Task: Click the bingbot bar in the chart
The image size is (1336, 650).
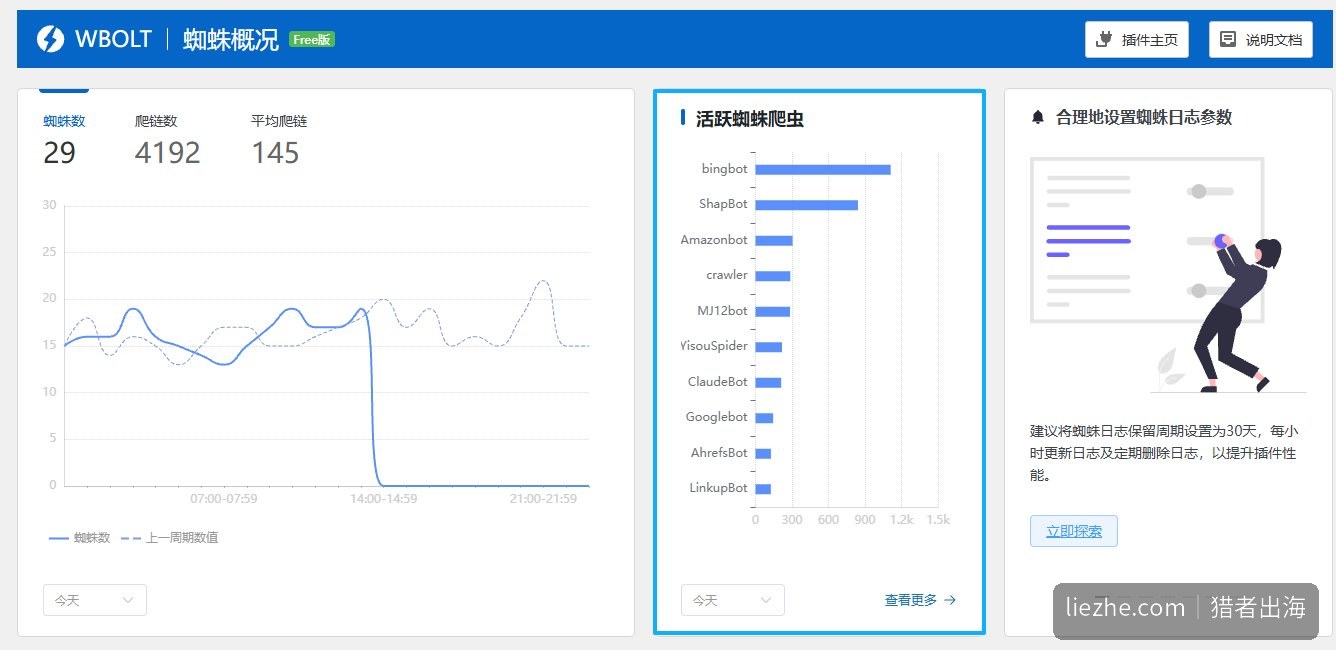Action: (823, 169)
